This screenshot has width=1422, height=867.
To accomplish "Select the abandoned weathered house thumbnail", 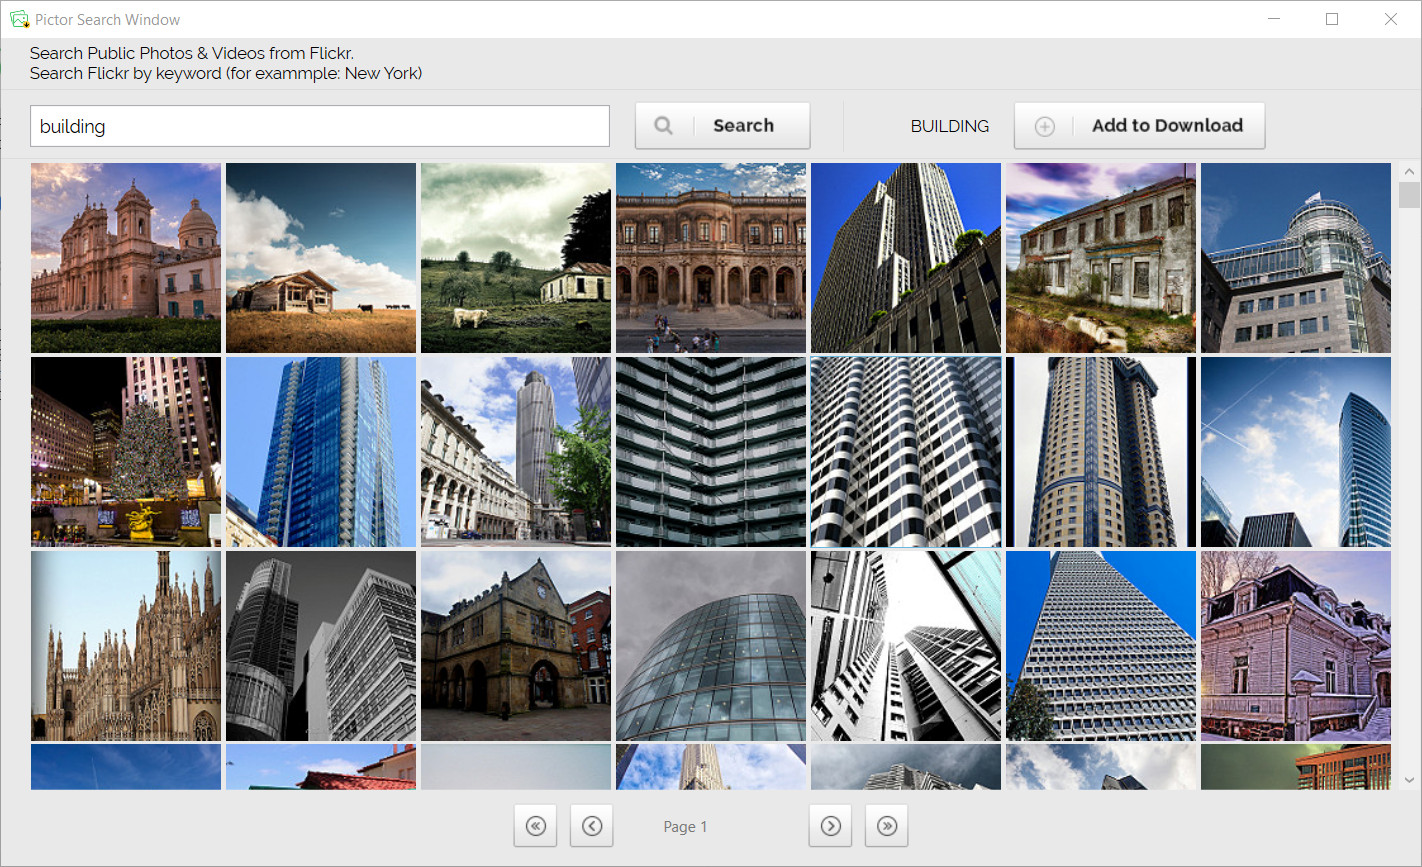I will coord(1101,258).
